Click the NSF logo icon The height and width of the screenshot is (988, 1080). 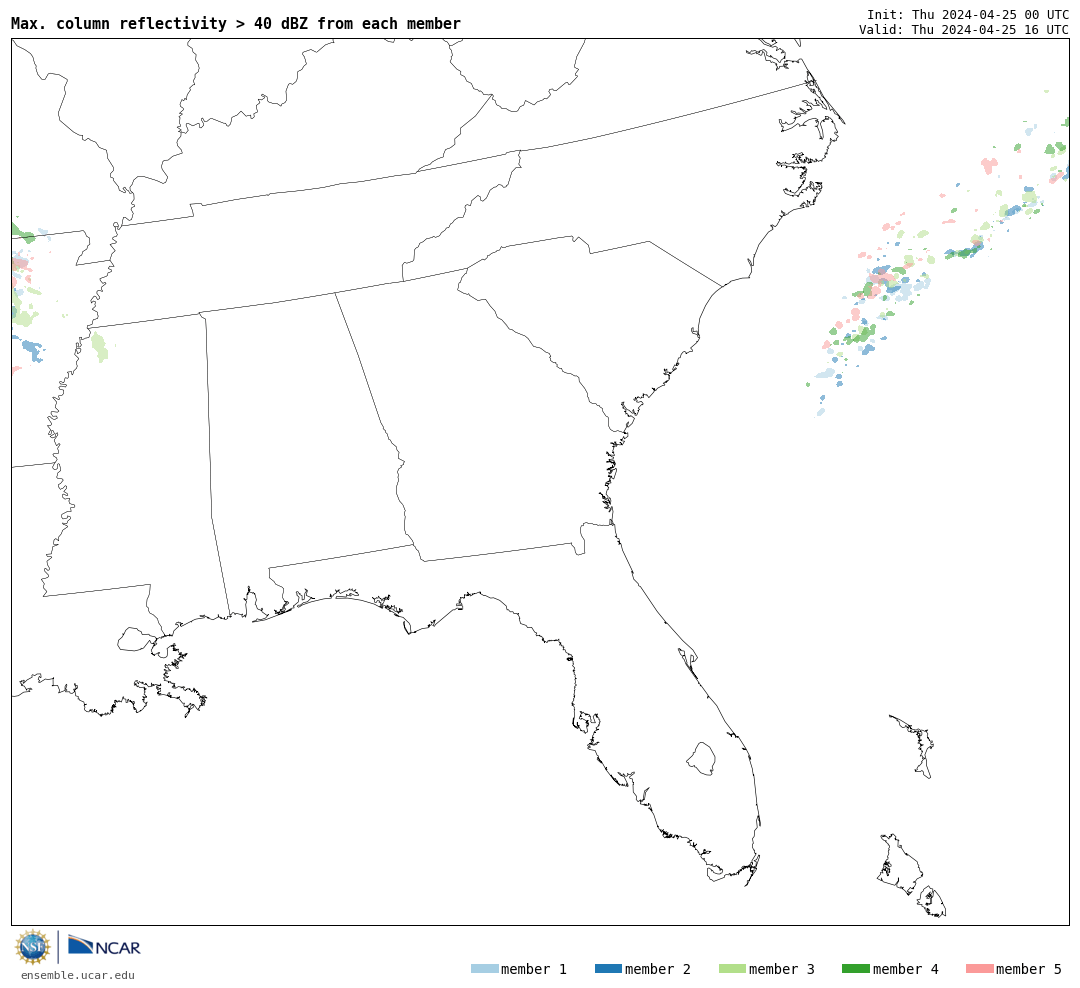pos(32,947)
